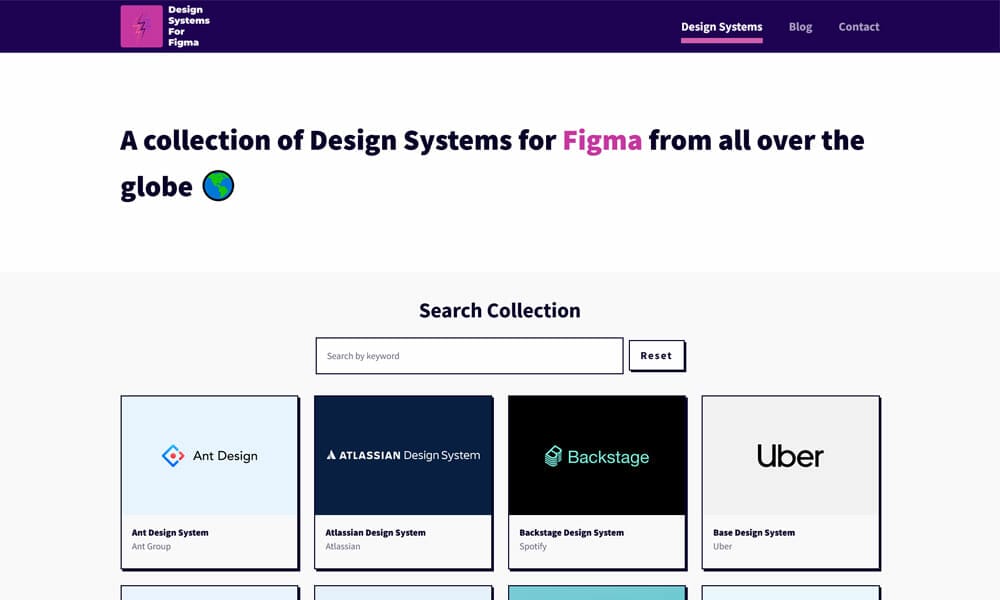Click the 'Spotify' company label
This screenshot has height=600, width=1000.
[x=533, y=546]
